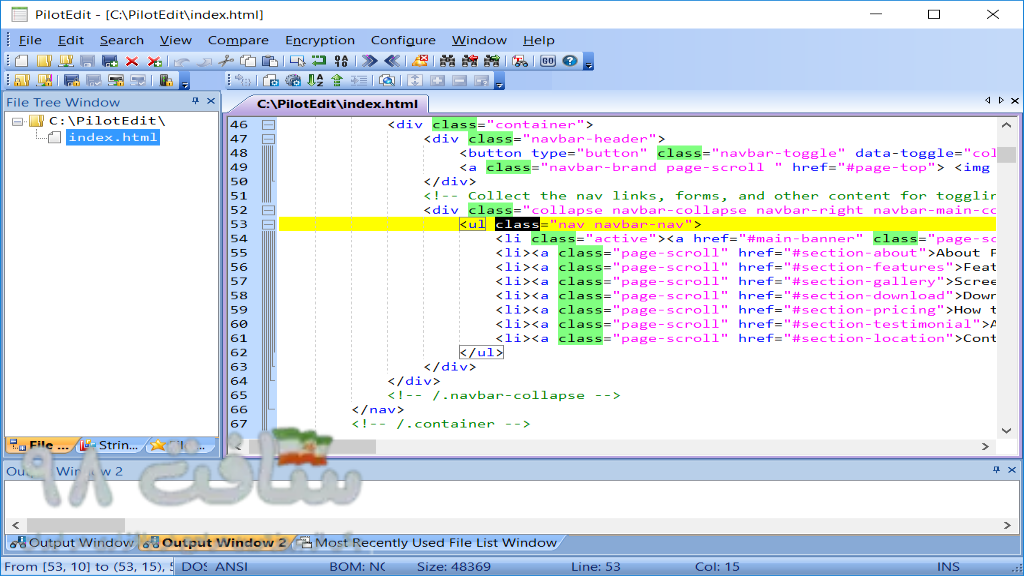Open Find with the binoculars icon
The height and width of the screenshot is (576, 1024).
pyautogui.click(x=447, y=61)
